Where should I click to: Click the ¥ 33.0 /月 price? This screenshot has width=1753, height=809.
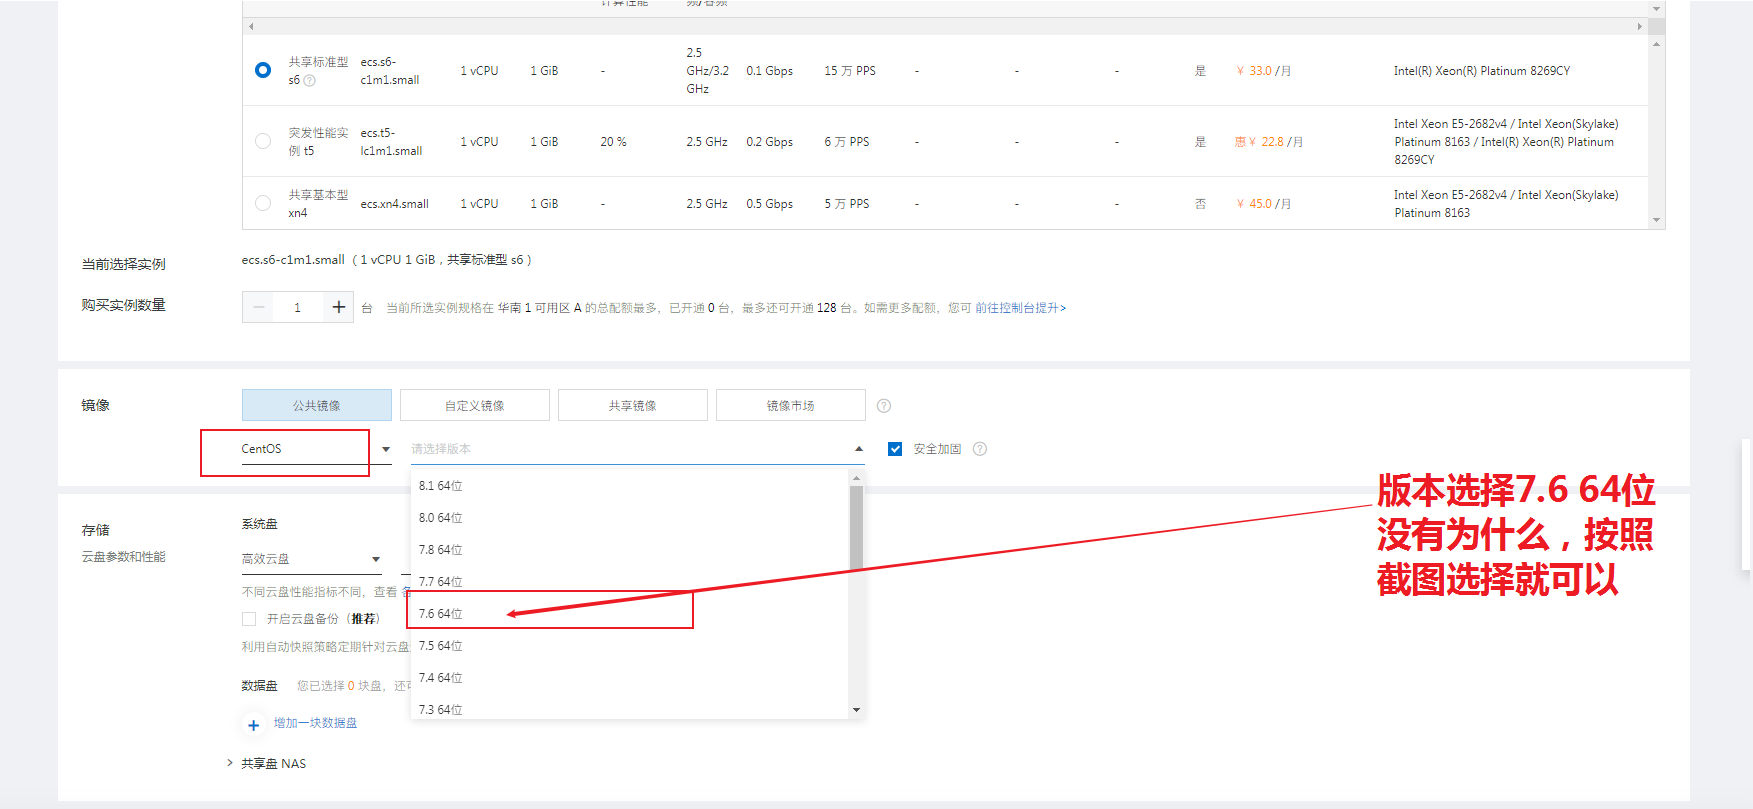point(1264,71)
